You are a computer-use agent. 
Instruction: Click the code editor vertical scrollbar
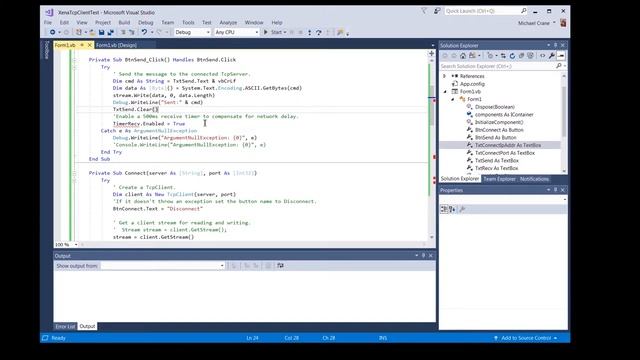(x=431, y=149)
